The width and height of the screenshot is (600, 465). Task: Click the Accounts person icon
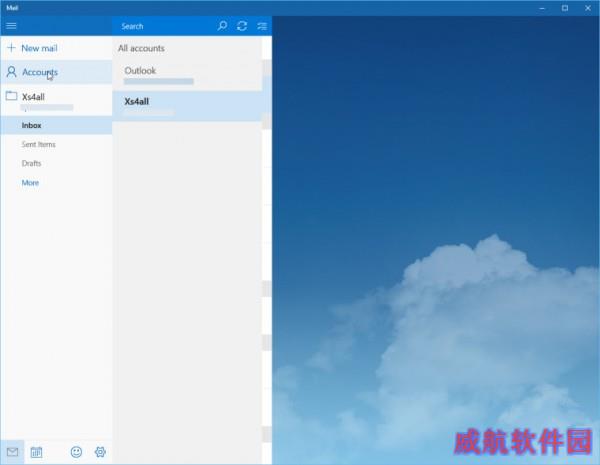(x=11, y=72)
